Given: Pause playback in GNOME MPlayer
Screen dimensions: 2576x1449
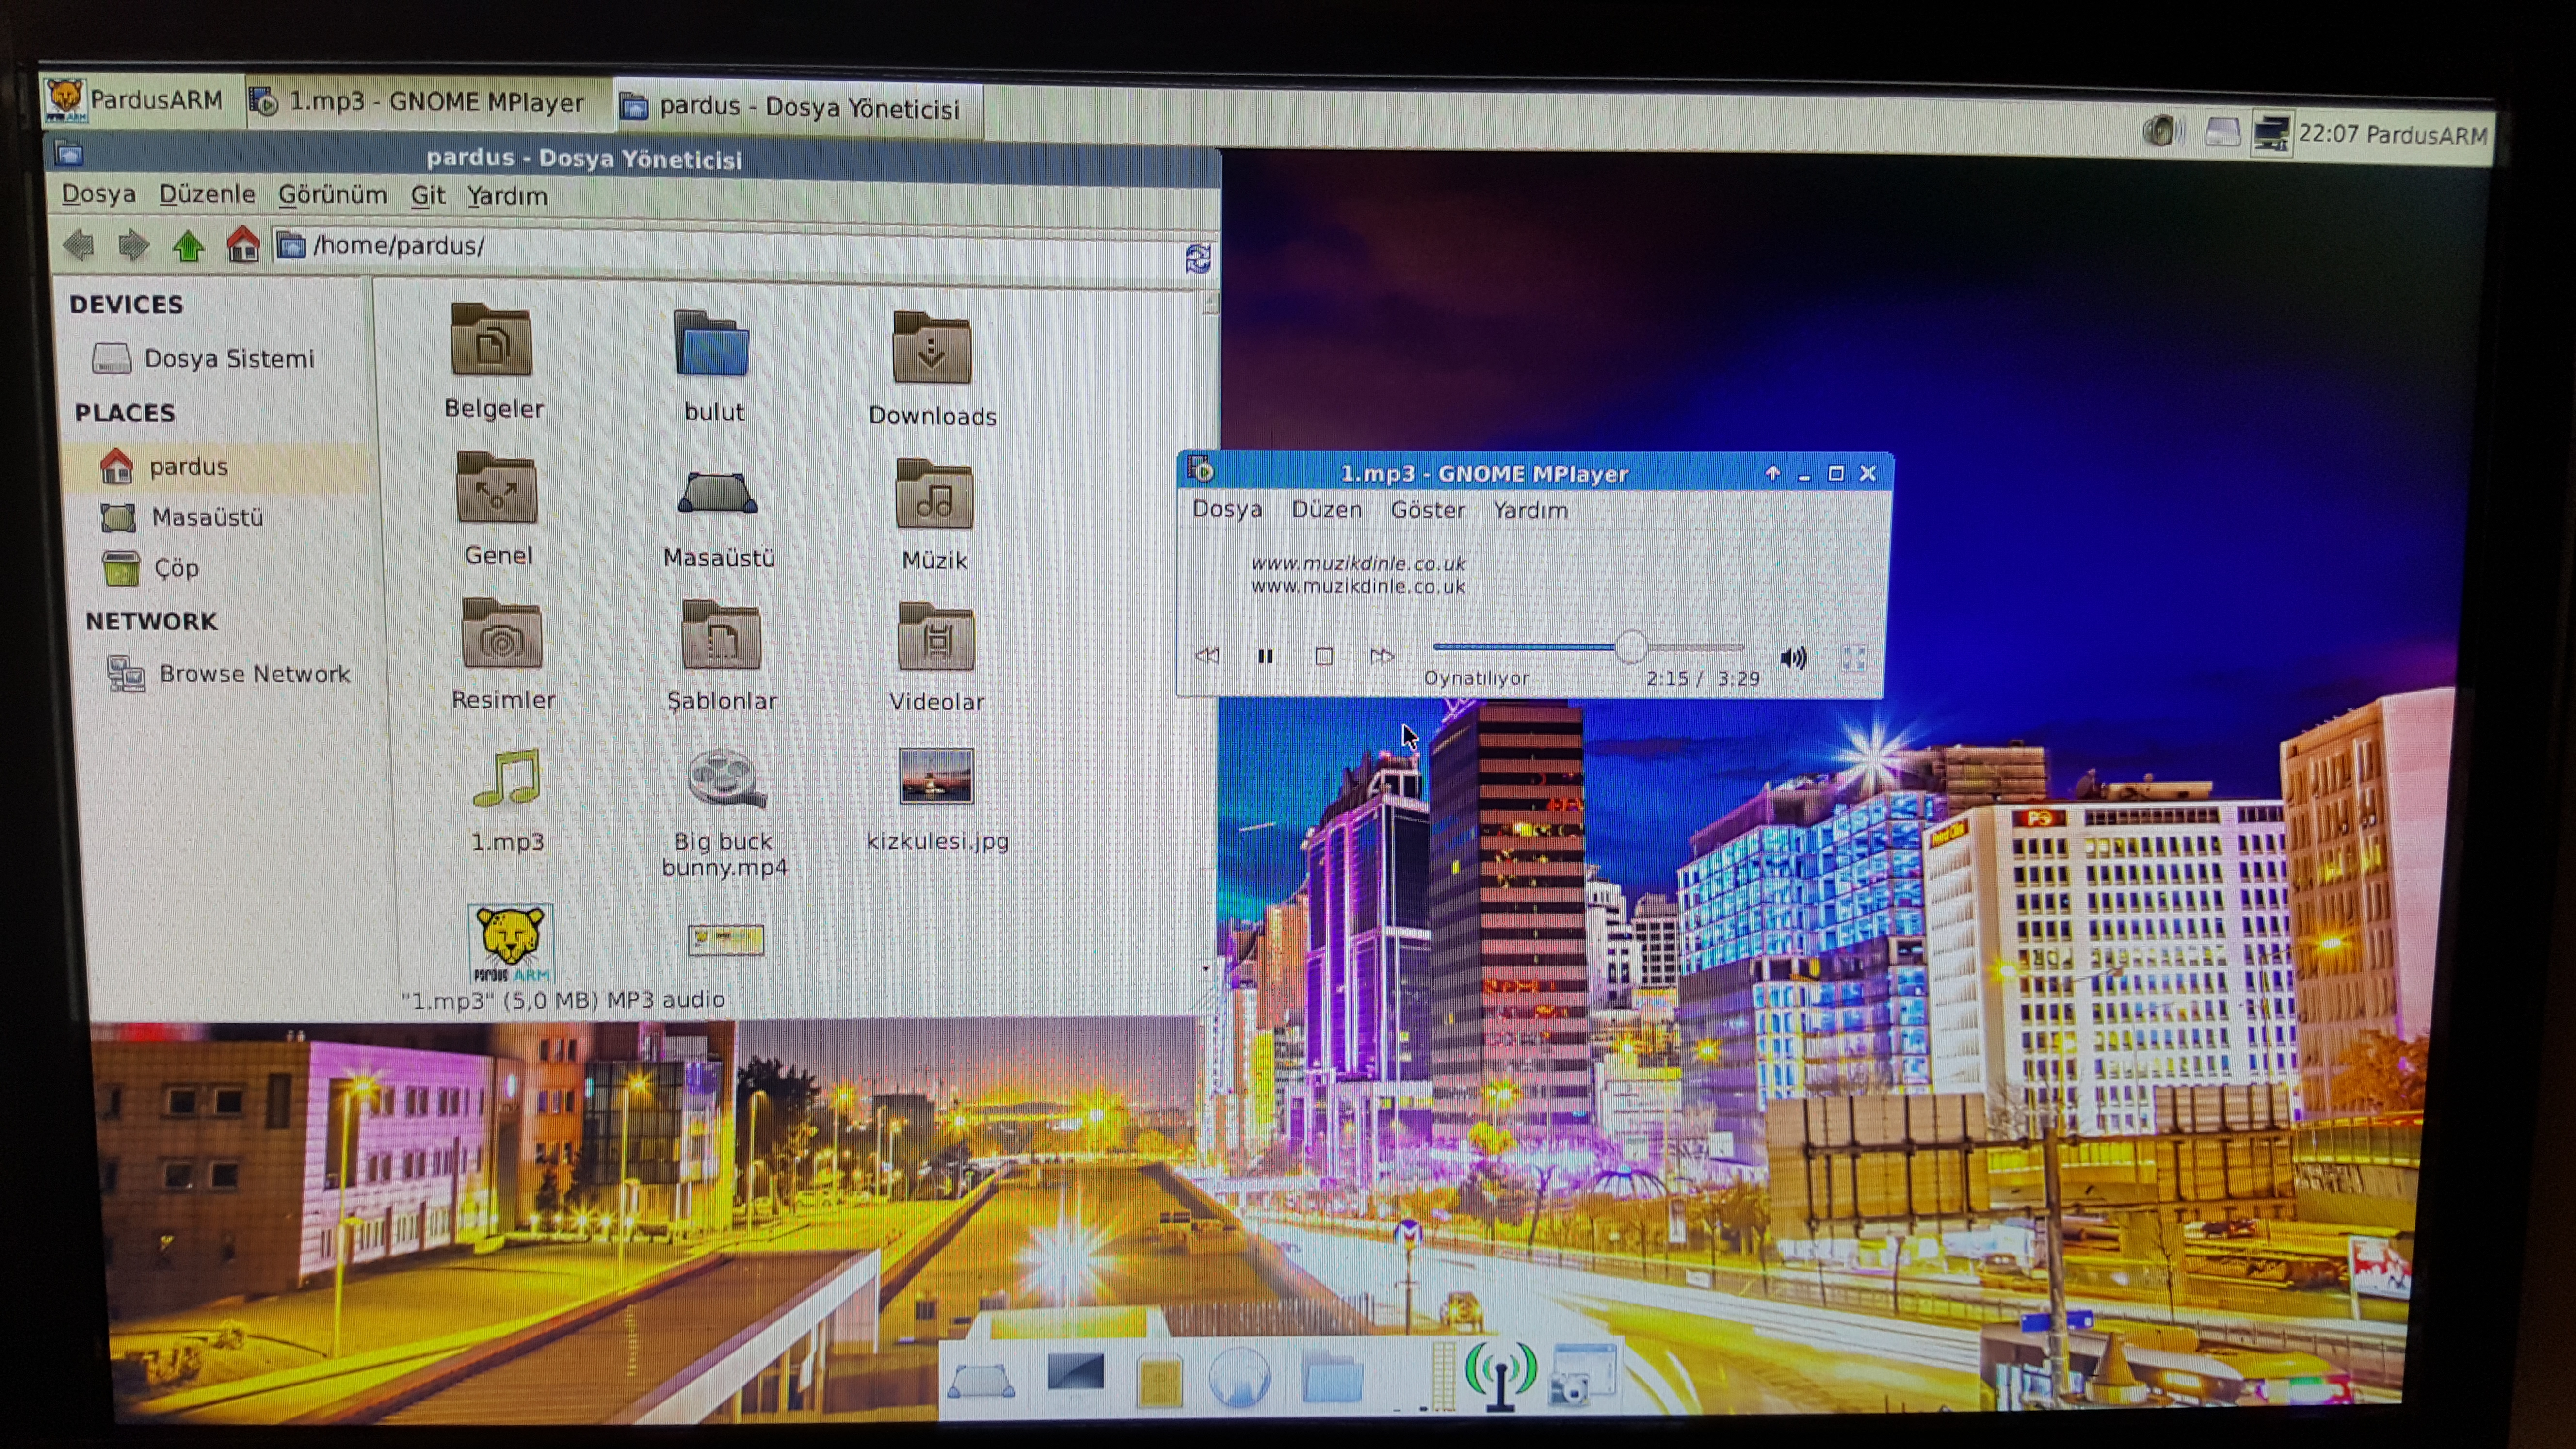Looking at the screenshot, I should coord(1265,656).
